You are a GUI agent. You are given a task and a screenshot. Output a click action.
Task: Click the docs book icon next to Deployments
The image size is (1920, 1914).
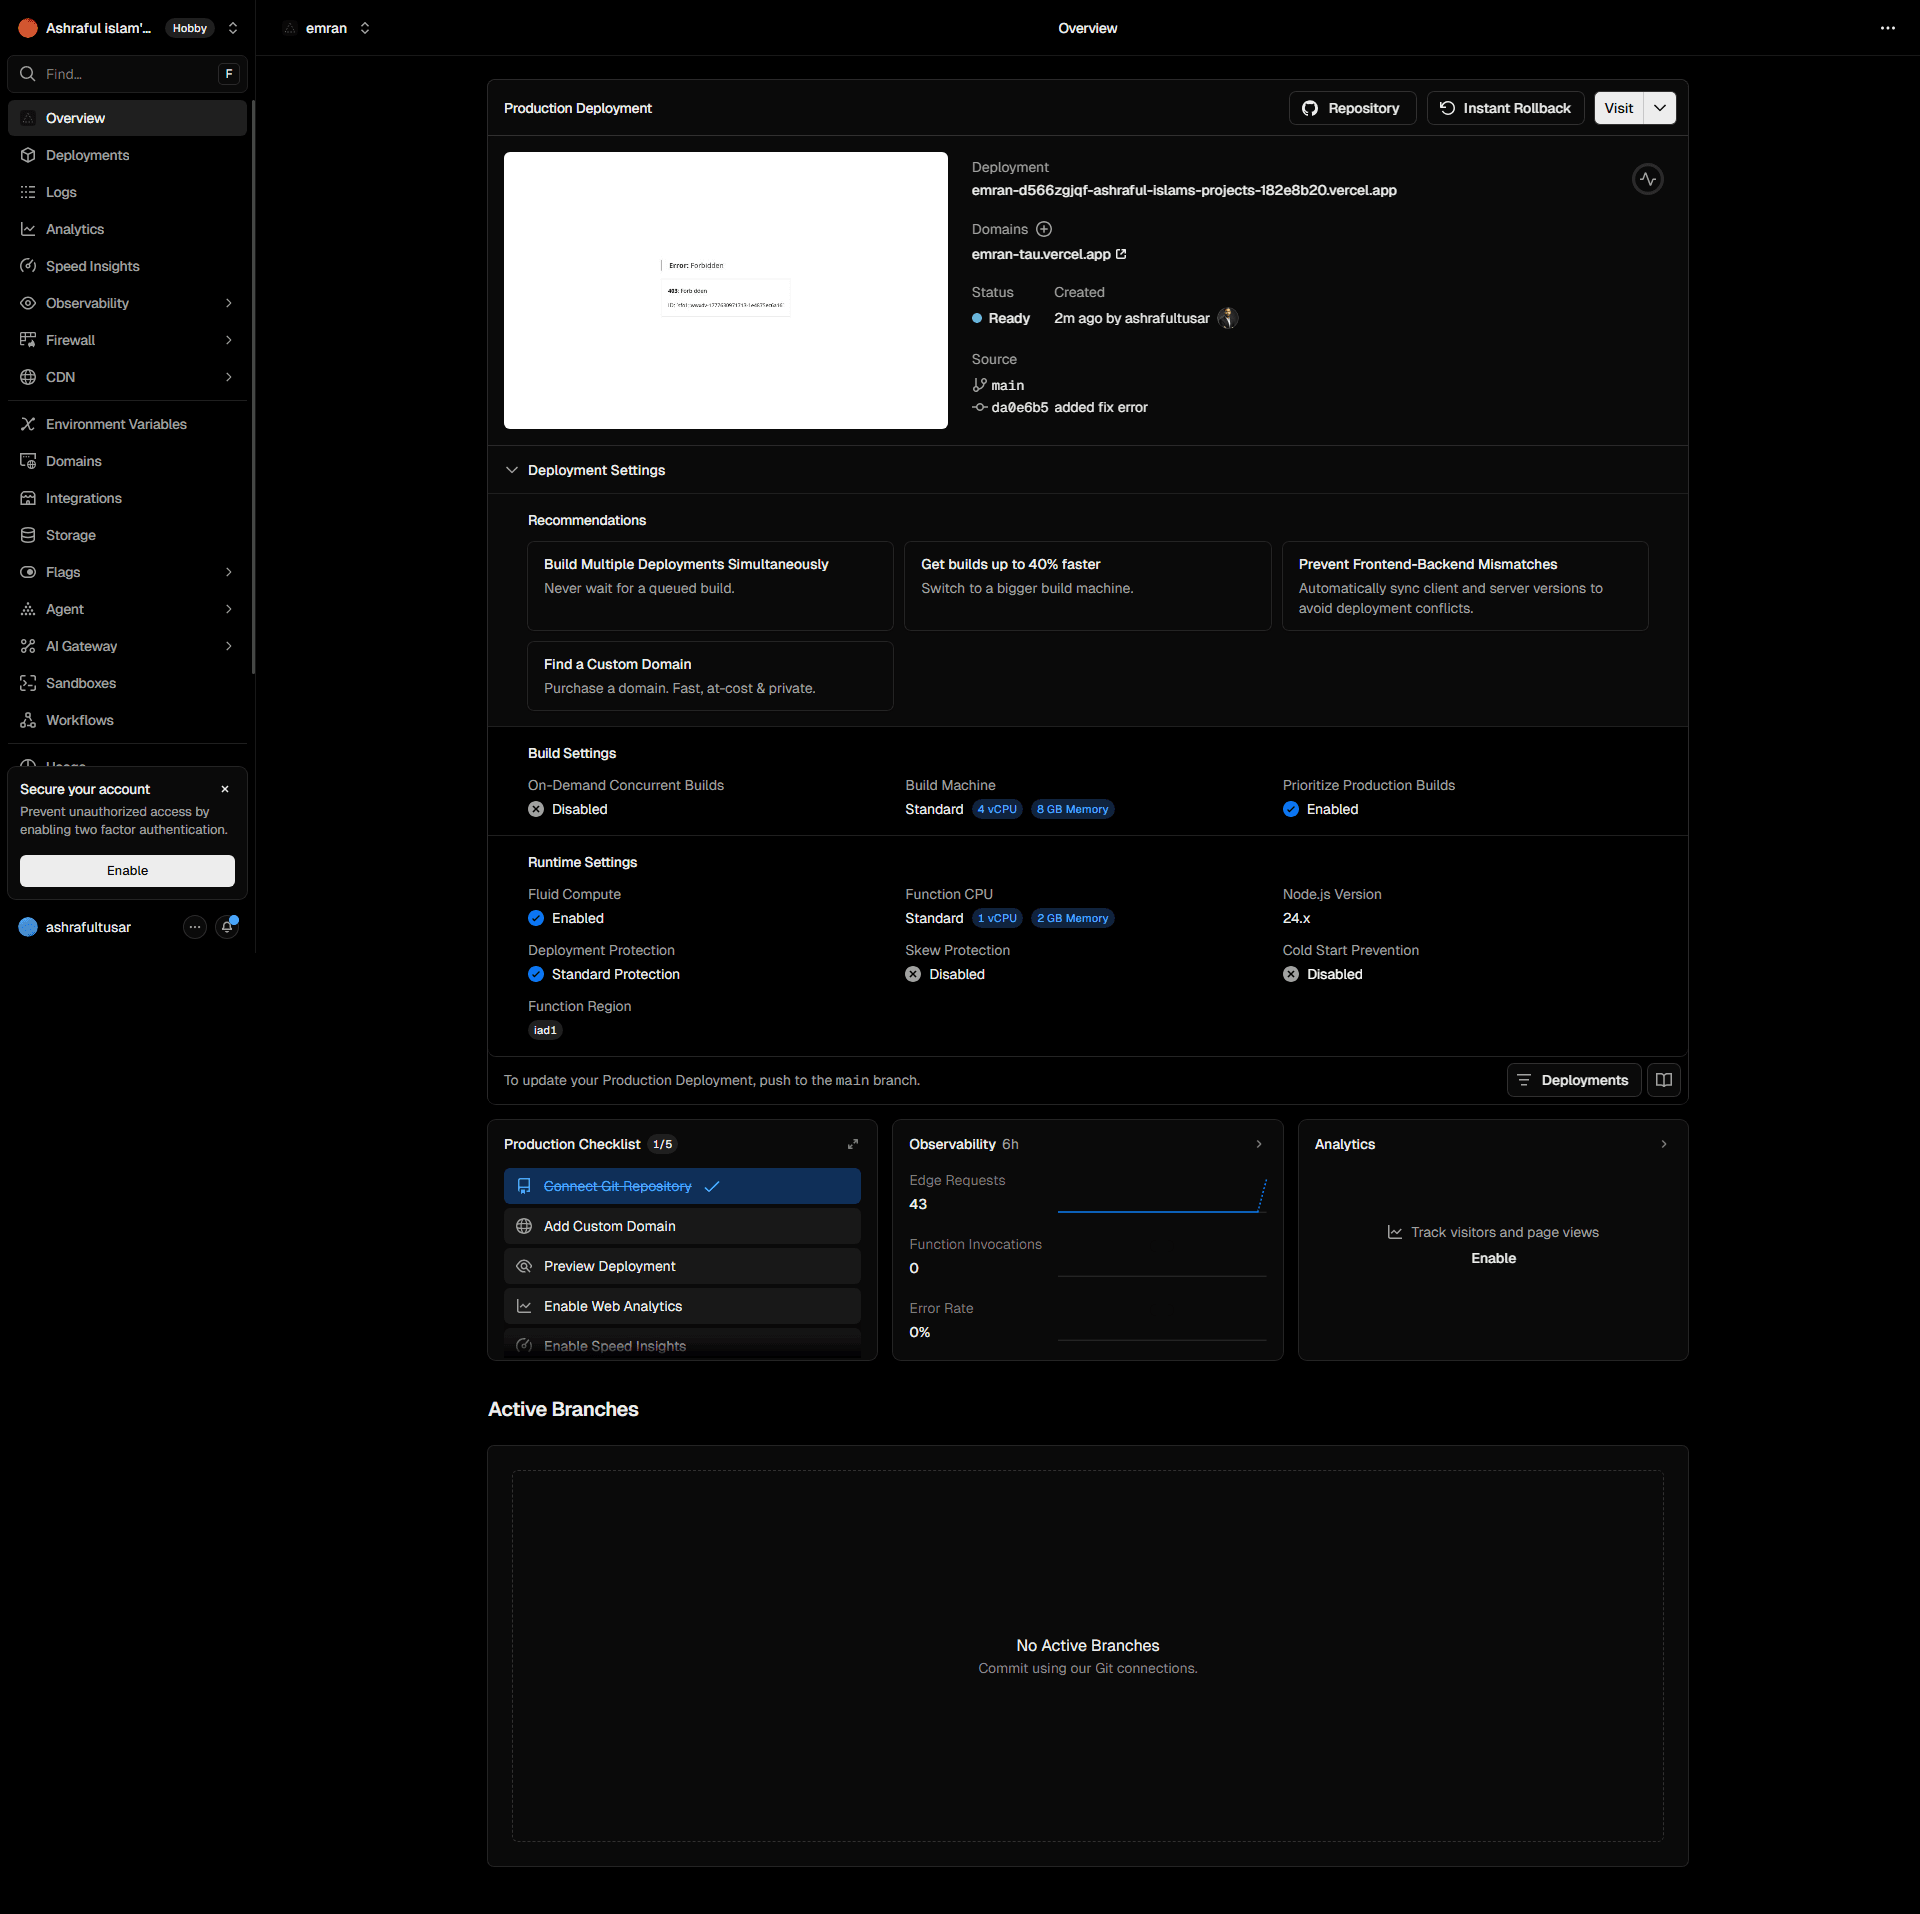tap(1664, 1080)
